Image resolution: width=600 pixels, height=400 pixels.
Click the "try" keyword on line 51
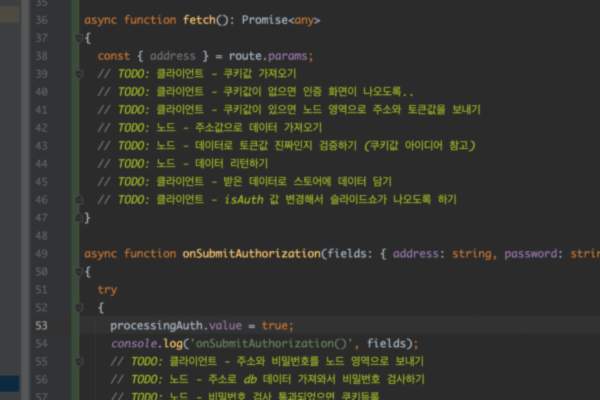[107, 290]
